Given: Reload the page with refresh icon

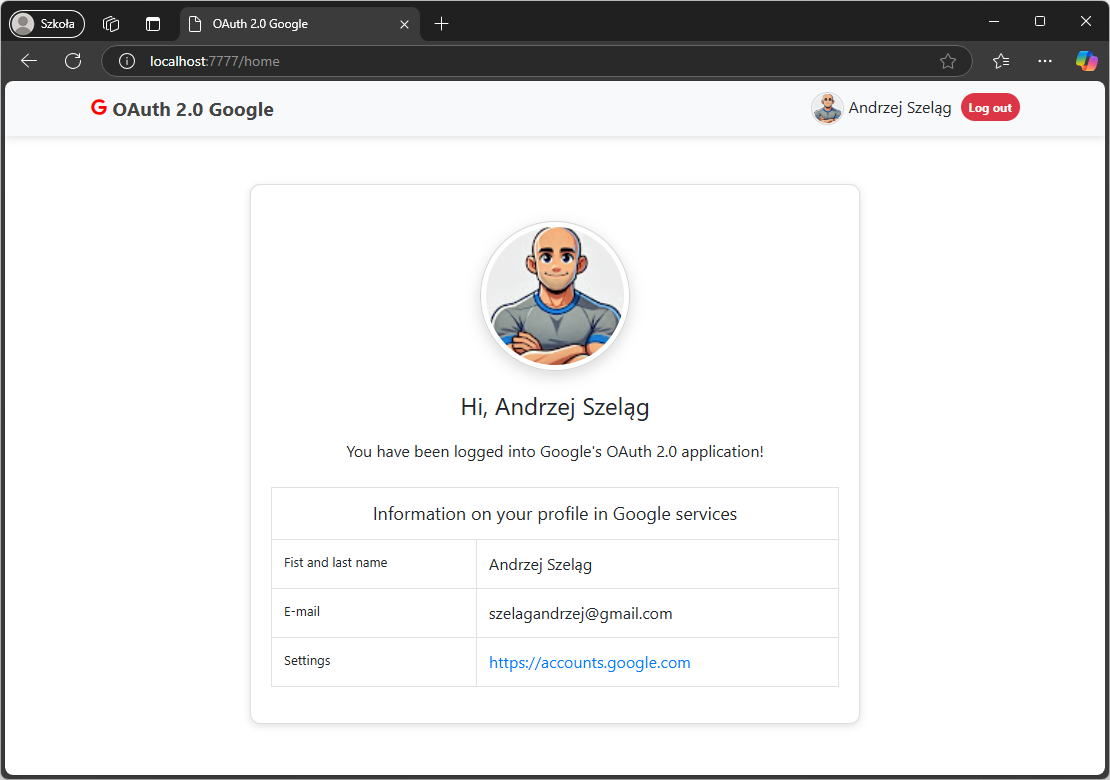Looking at the screenshot, I should click(73, 61).
